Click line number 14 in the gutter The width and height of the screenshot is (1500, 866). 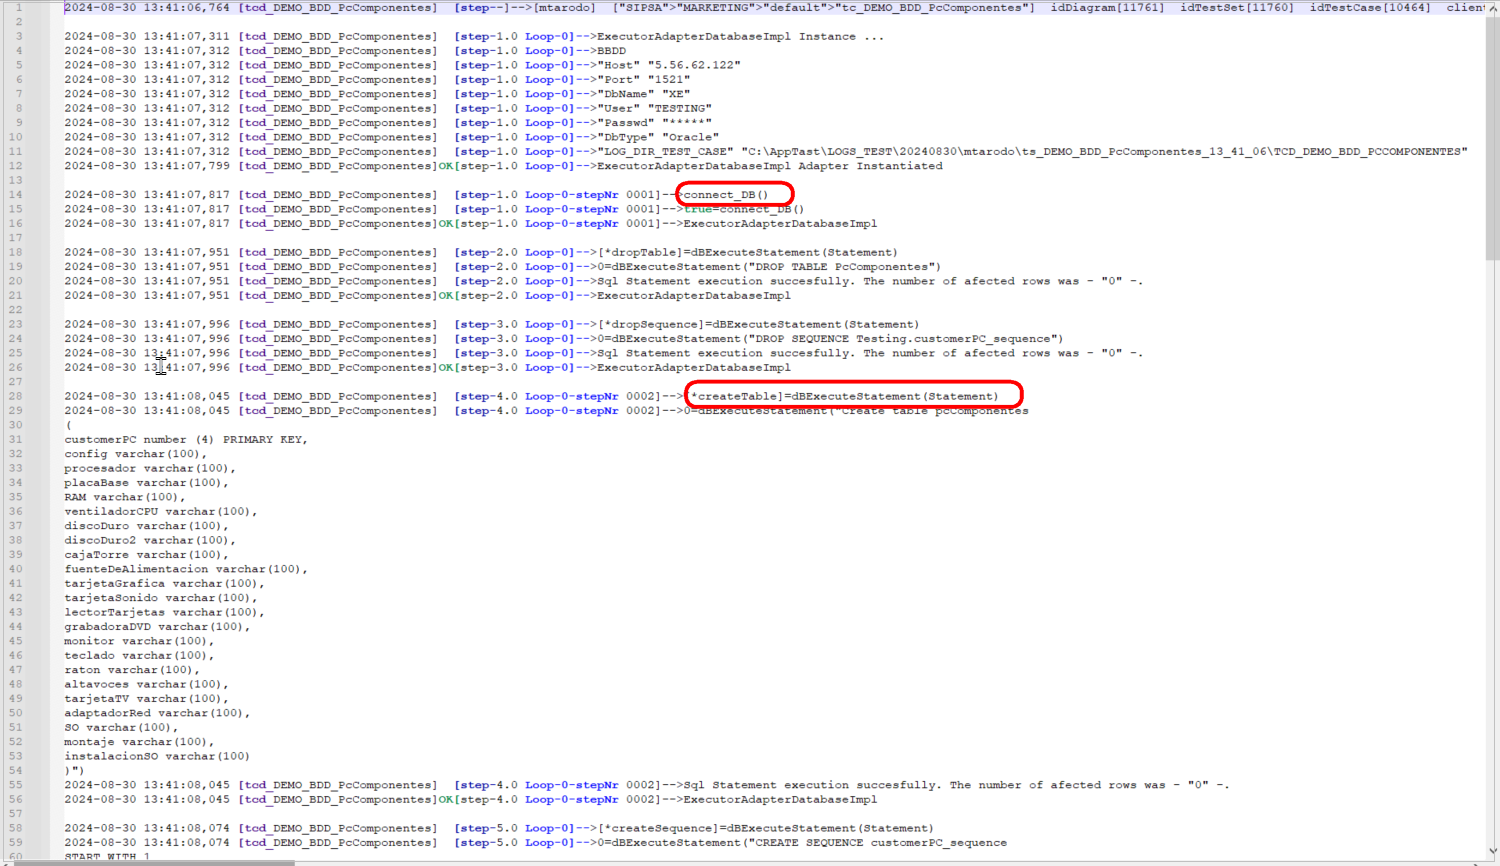pos(16,195)
